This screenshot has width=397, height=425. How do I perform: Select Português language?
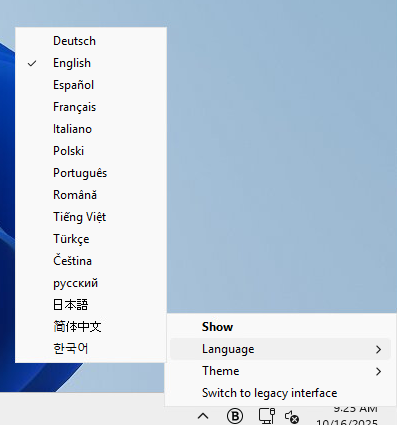tap(91, 173)
